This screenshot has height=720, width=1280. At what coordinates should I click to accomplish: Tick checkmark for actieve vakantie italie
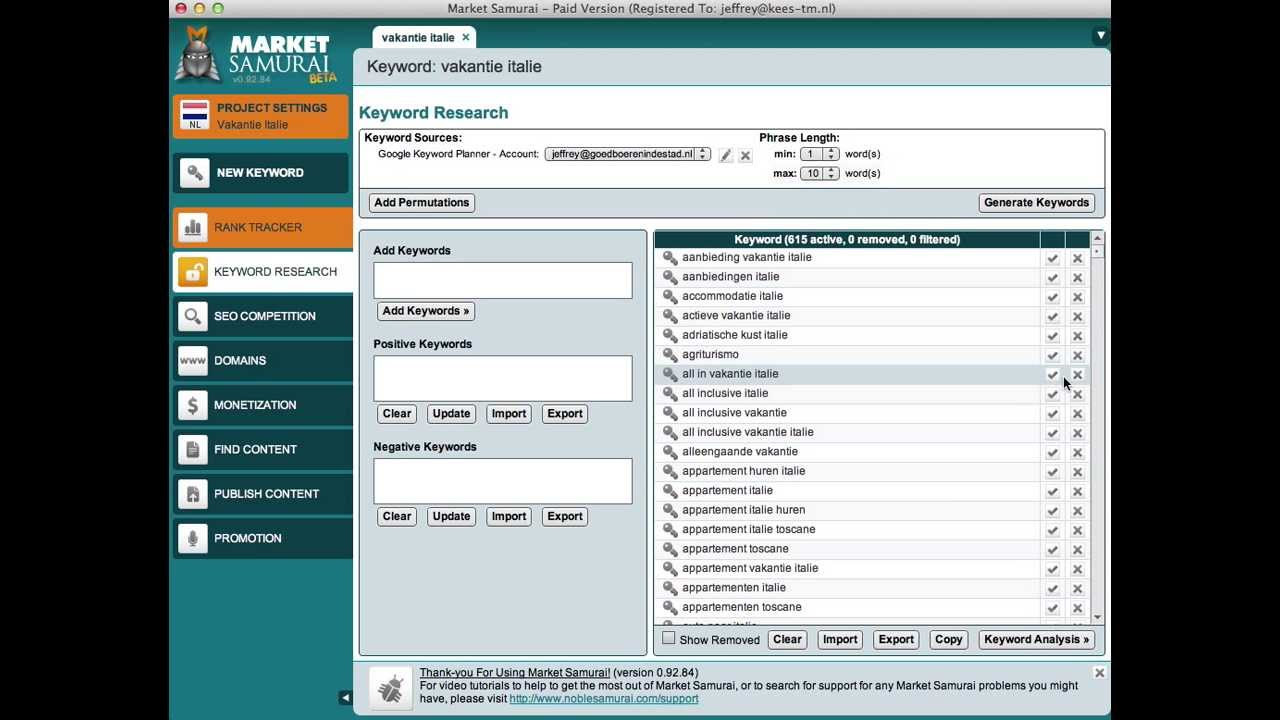[1052, 317]
